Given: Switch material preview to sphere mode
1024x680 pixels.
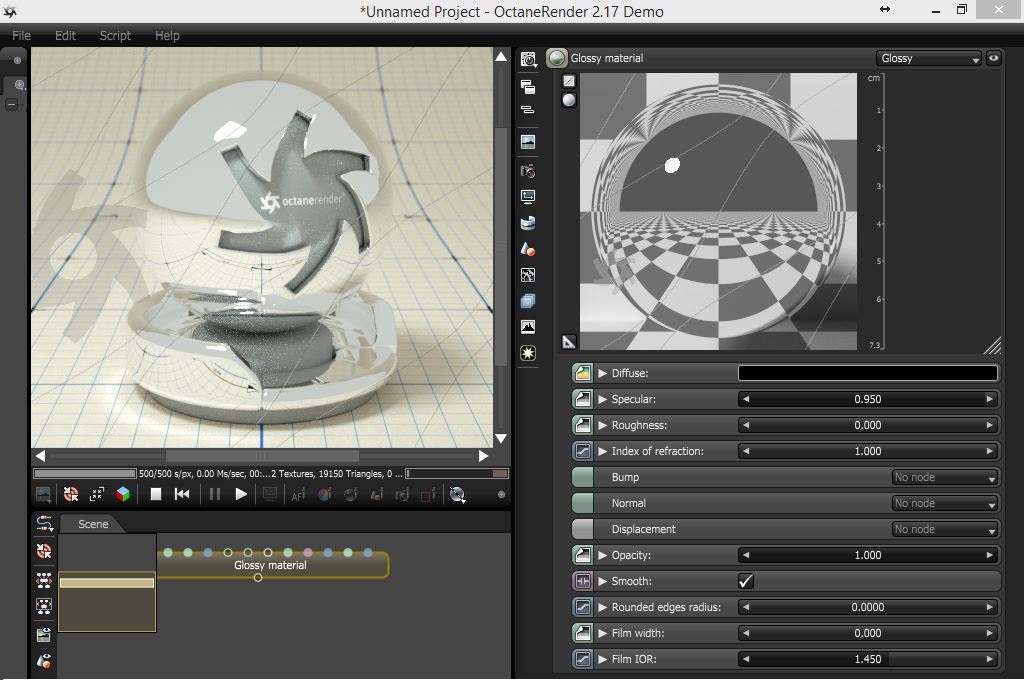Looking at the screenshot, I should tap(569, 100).
